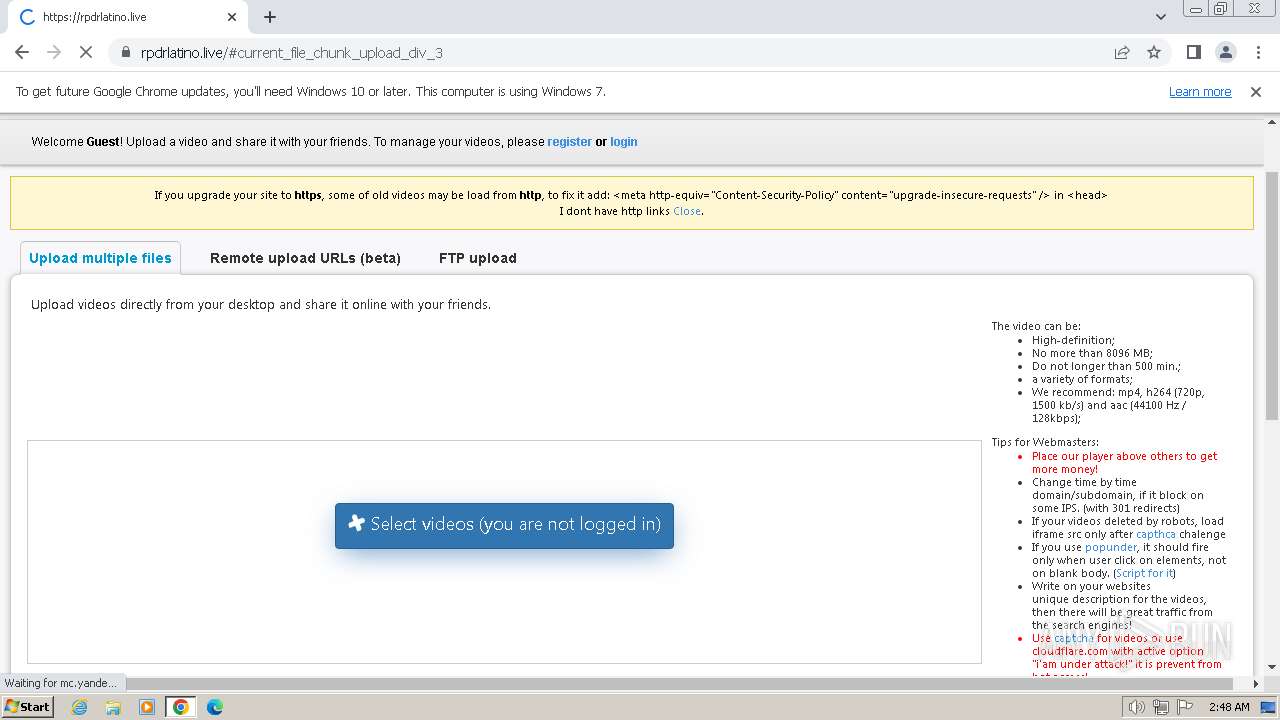
Task: Open Windows Media Player from taskbar
Action: click(147, 707)
